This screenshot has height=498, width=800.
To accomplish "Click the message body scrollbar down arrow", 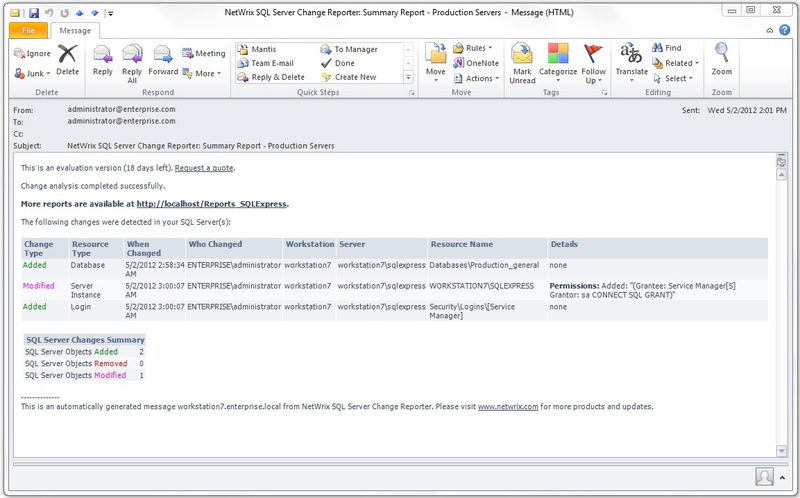I will point(781,451).
